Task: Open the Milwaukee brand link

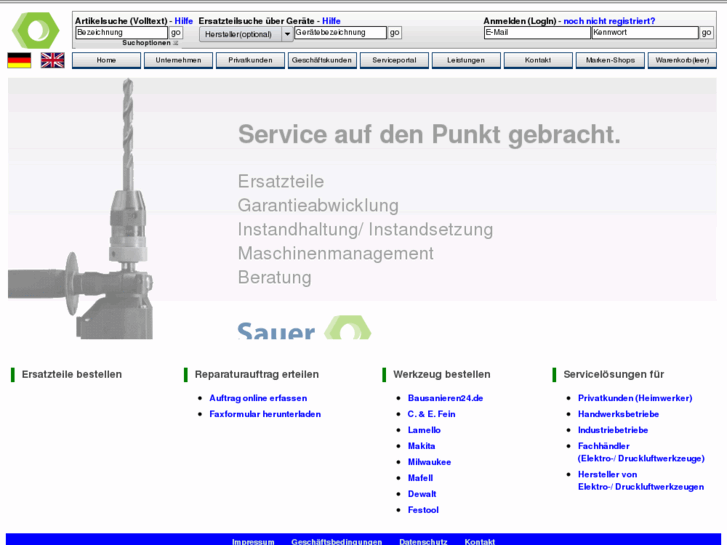Action: [x=429, y=462]
